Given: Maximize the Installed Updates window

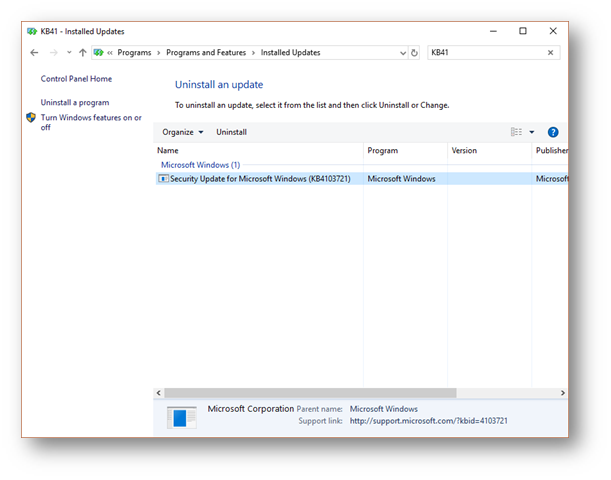Looking at the screenshot, I should click(523, 31).
